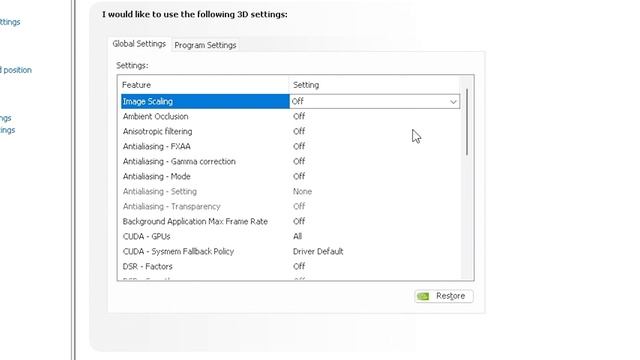Click the Driver Default setting value
This screenshot has height=360, width=640.
point(318,251)
